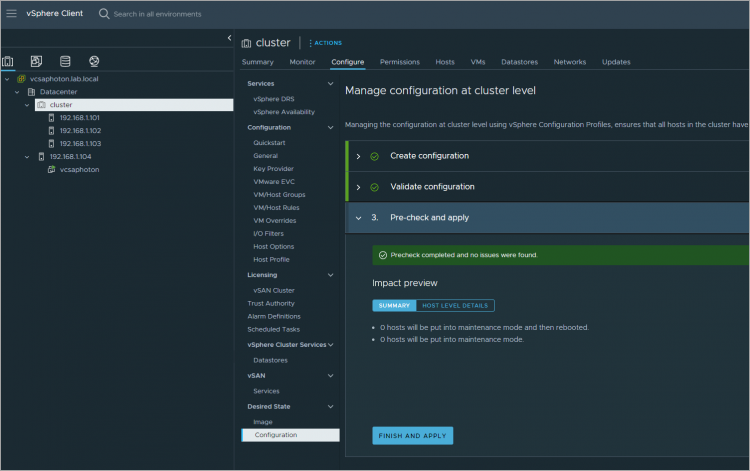Switch to HOST LEVEL DETAILS view

(x=455, y=306)
